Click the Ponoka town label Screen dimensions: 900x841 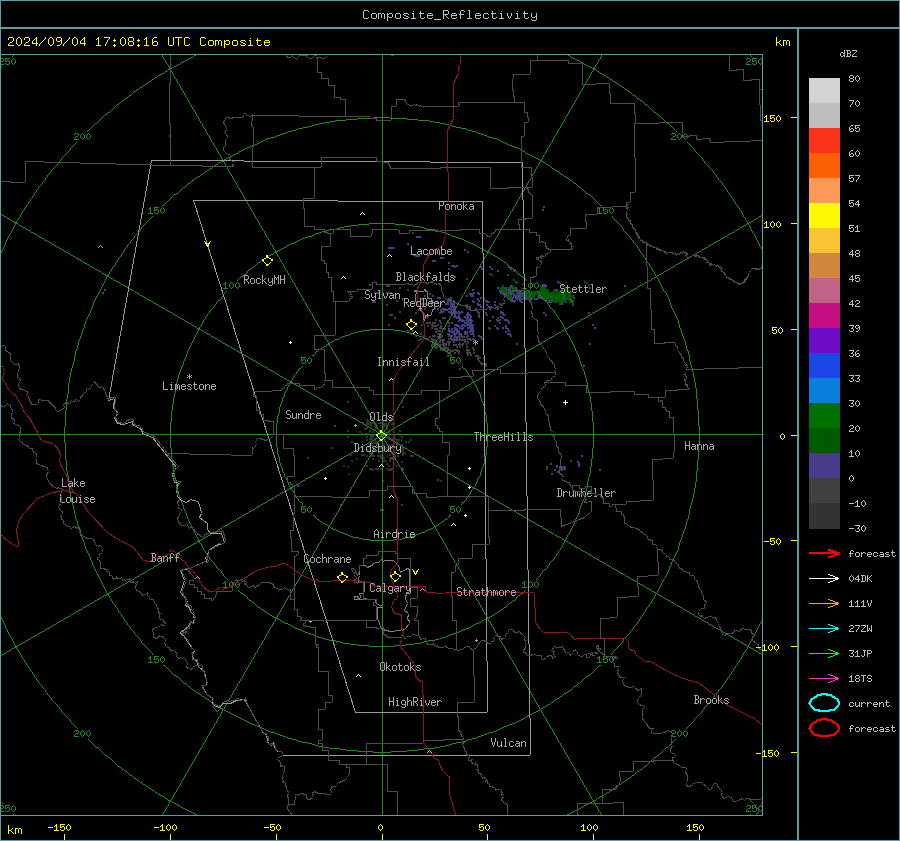coord(456,207)
